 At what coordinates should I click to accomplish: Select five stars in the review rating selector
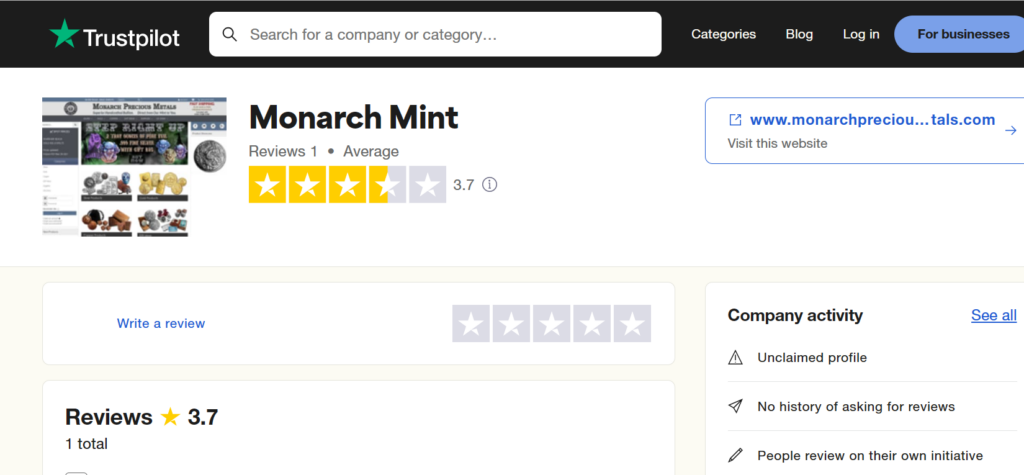pos(632,323)
